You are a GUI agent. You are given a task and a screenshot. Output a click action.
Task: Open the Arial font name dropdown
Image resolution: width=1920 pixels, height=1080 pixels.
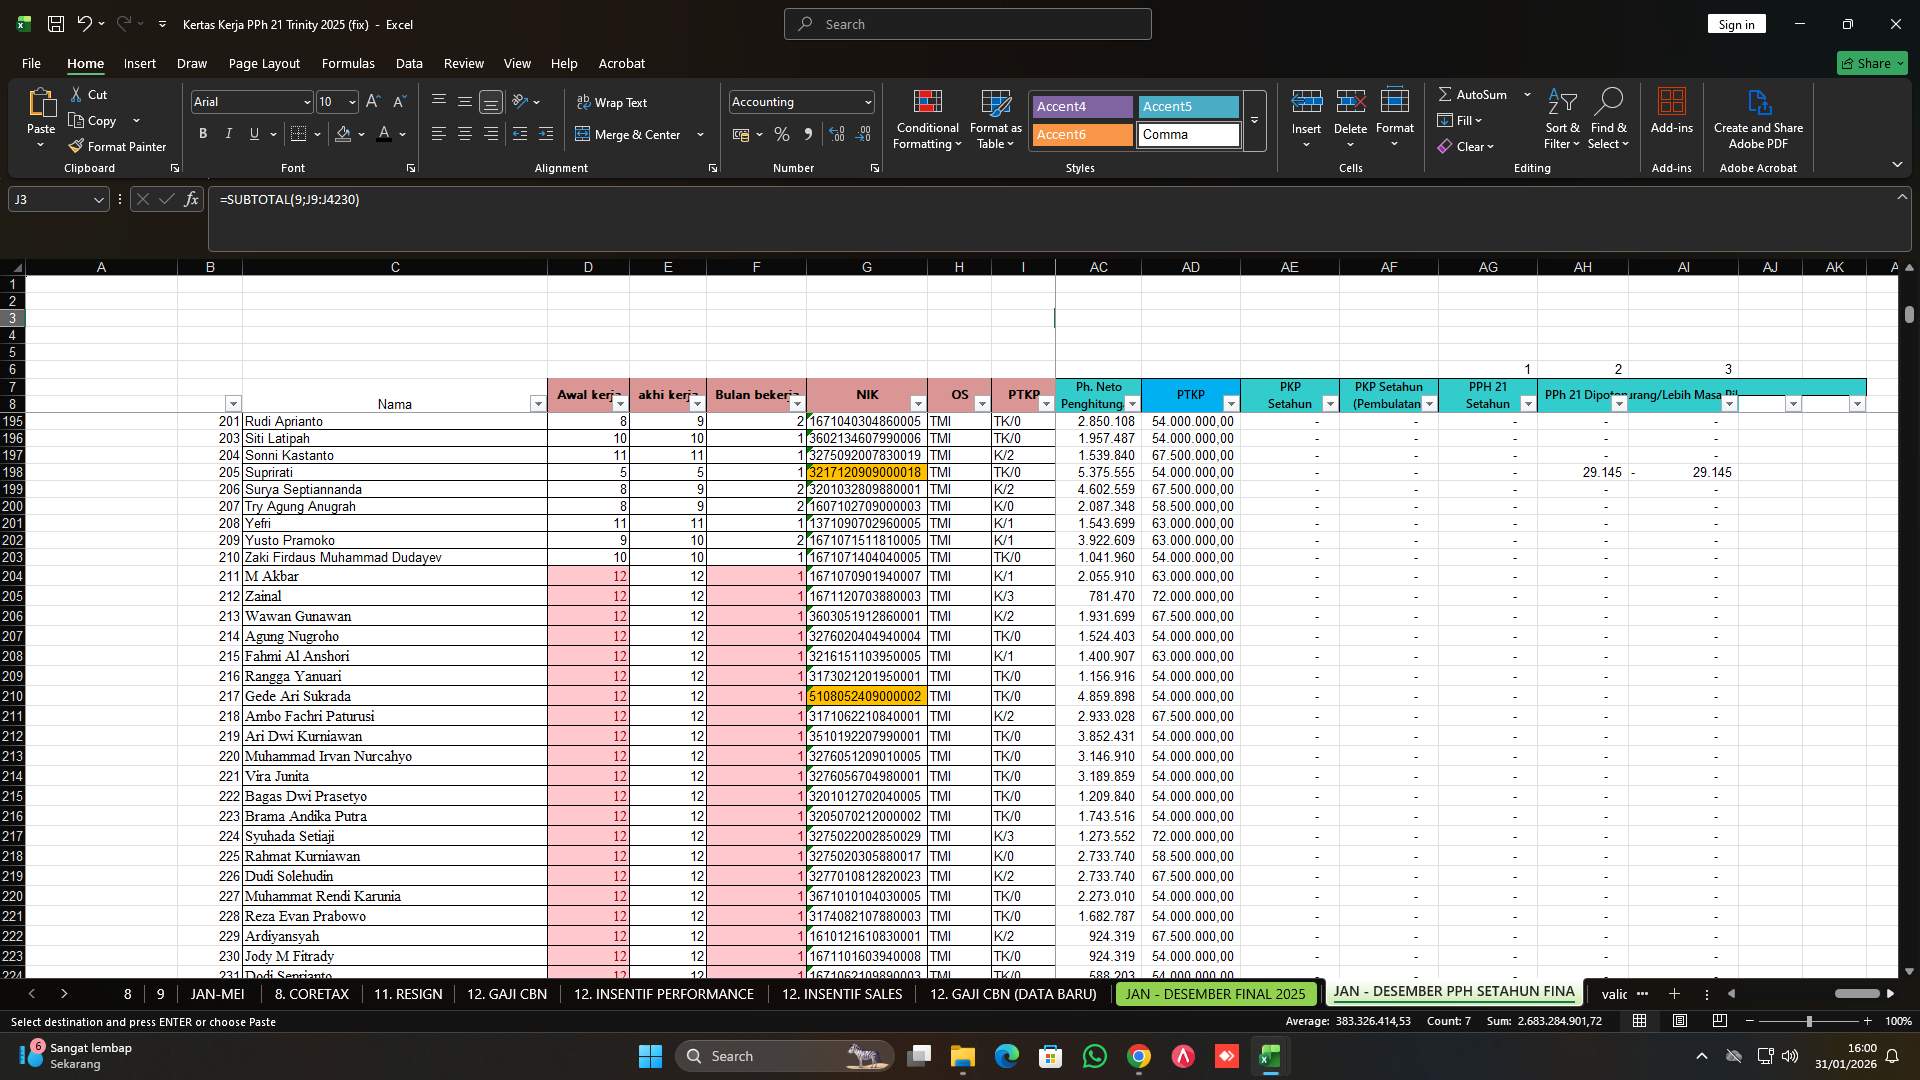(306, 101)
